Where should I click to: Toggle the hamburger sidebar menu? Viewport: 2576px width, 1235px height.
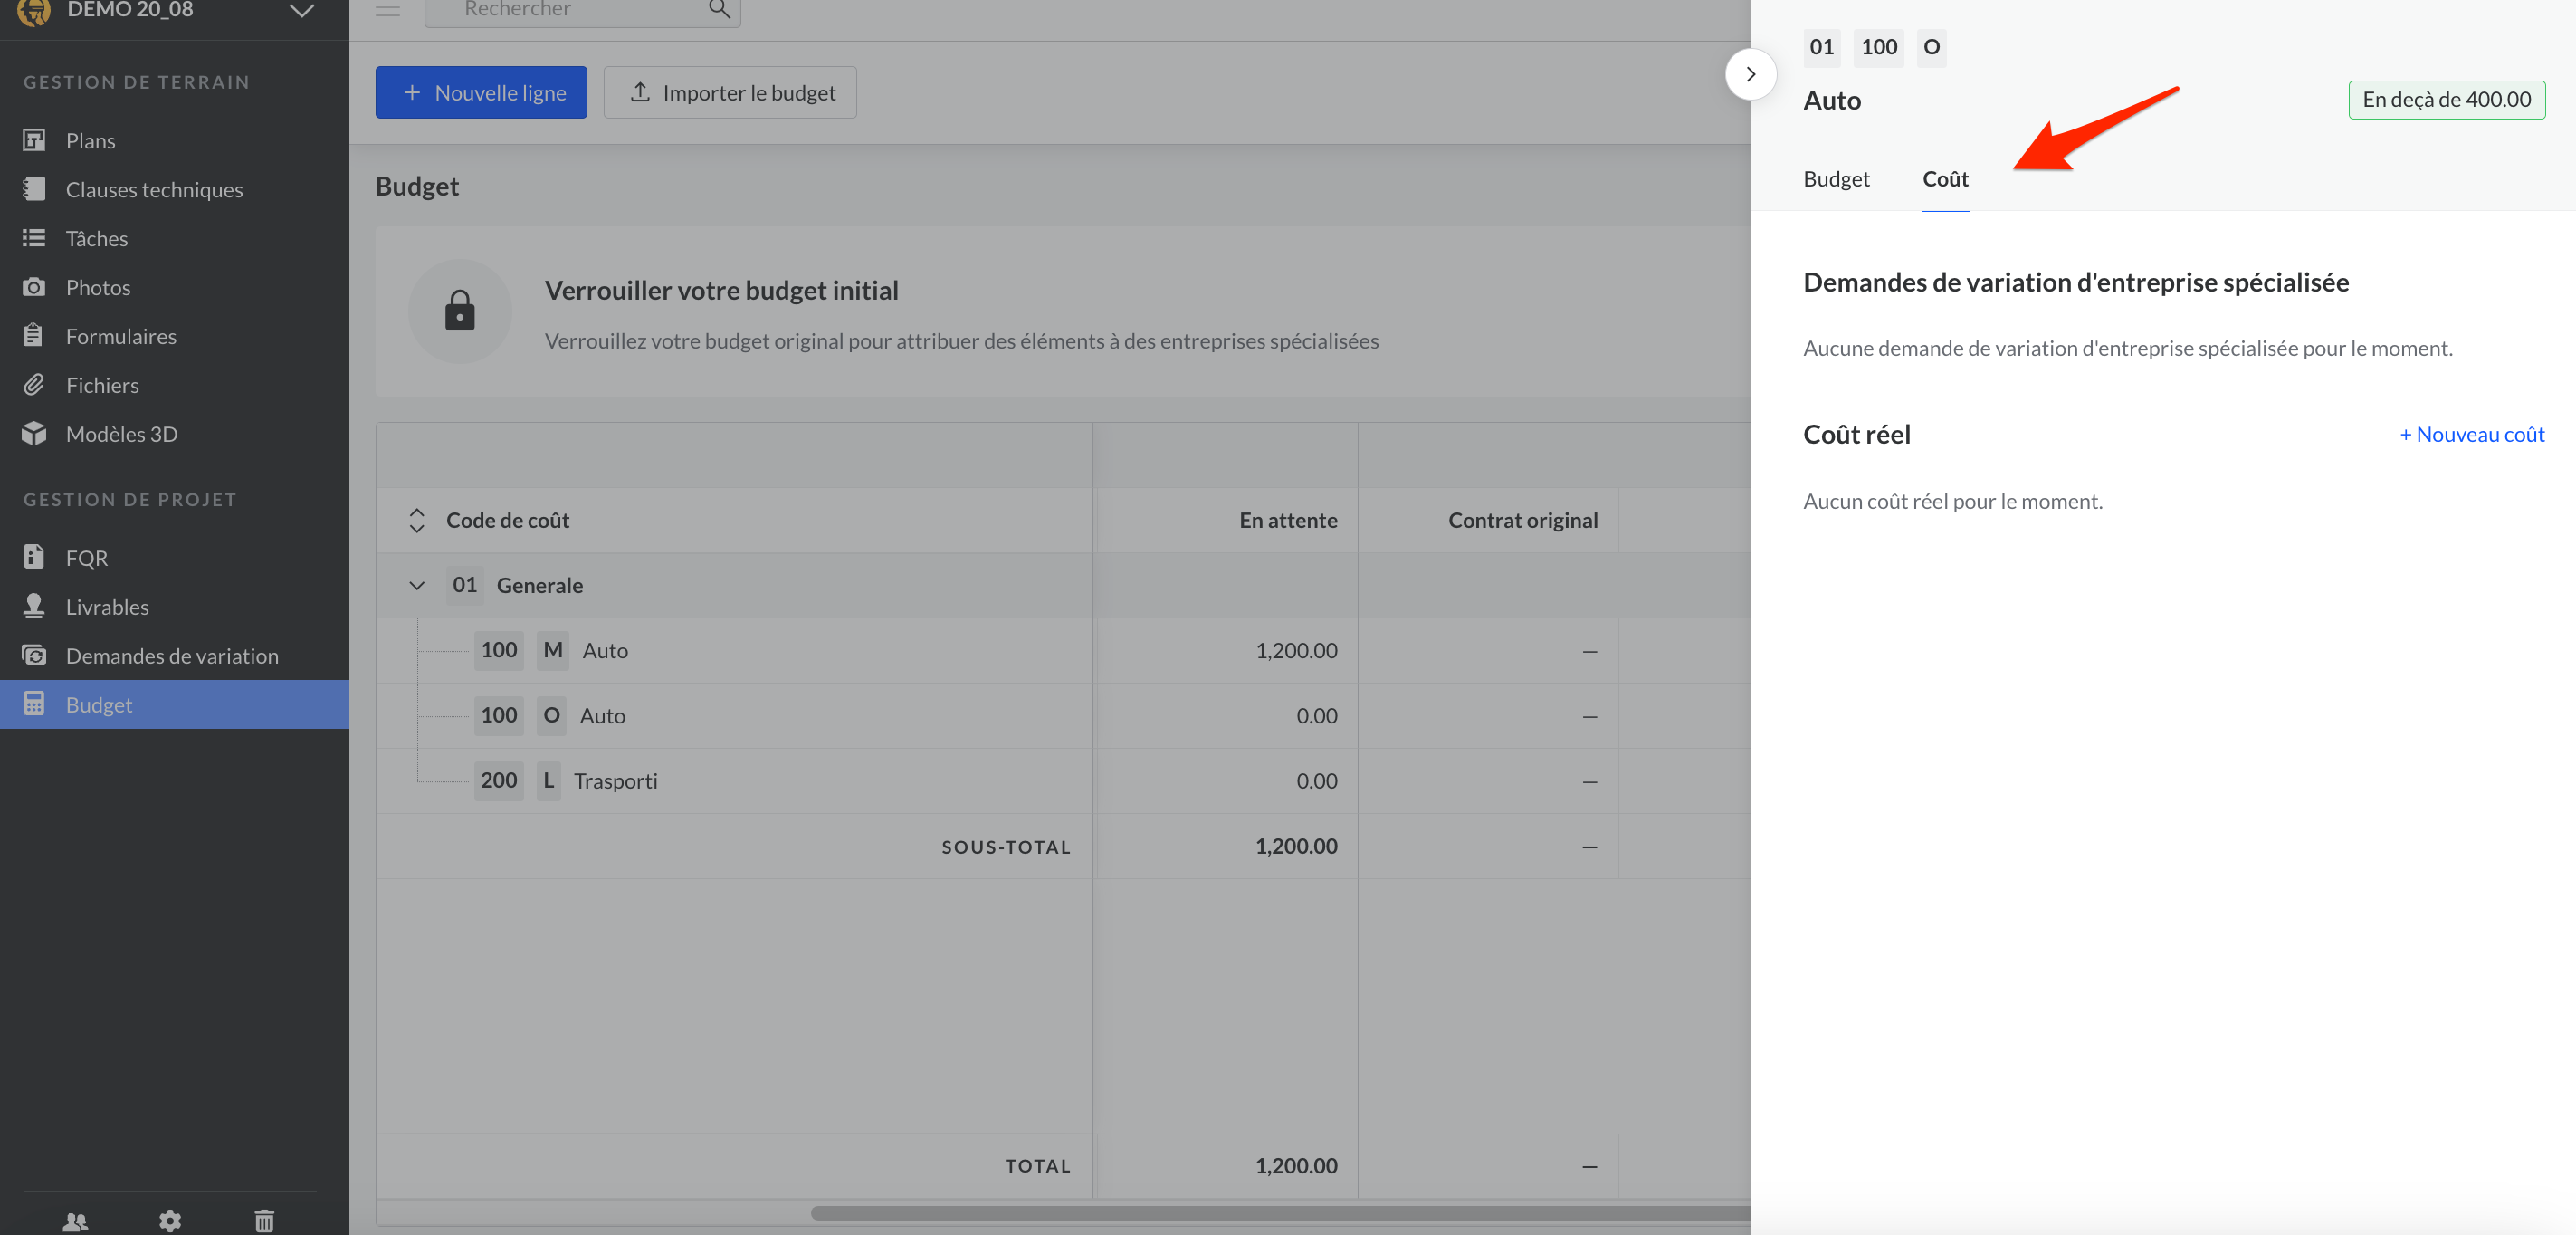[x=388, y=10]
